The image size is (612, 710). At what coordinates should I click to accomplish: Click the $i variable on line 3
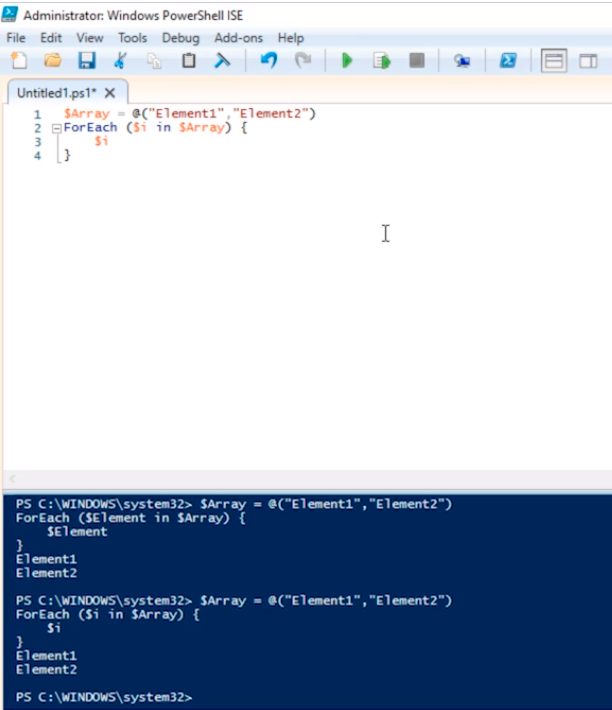101,141
